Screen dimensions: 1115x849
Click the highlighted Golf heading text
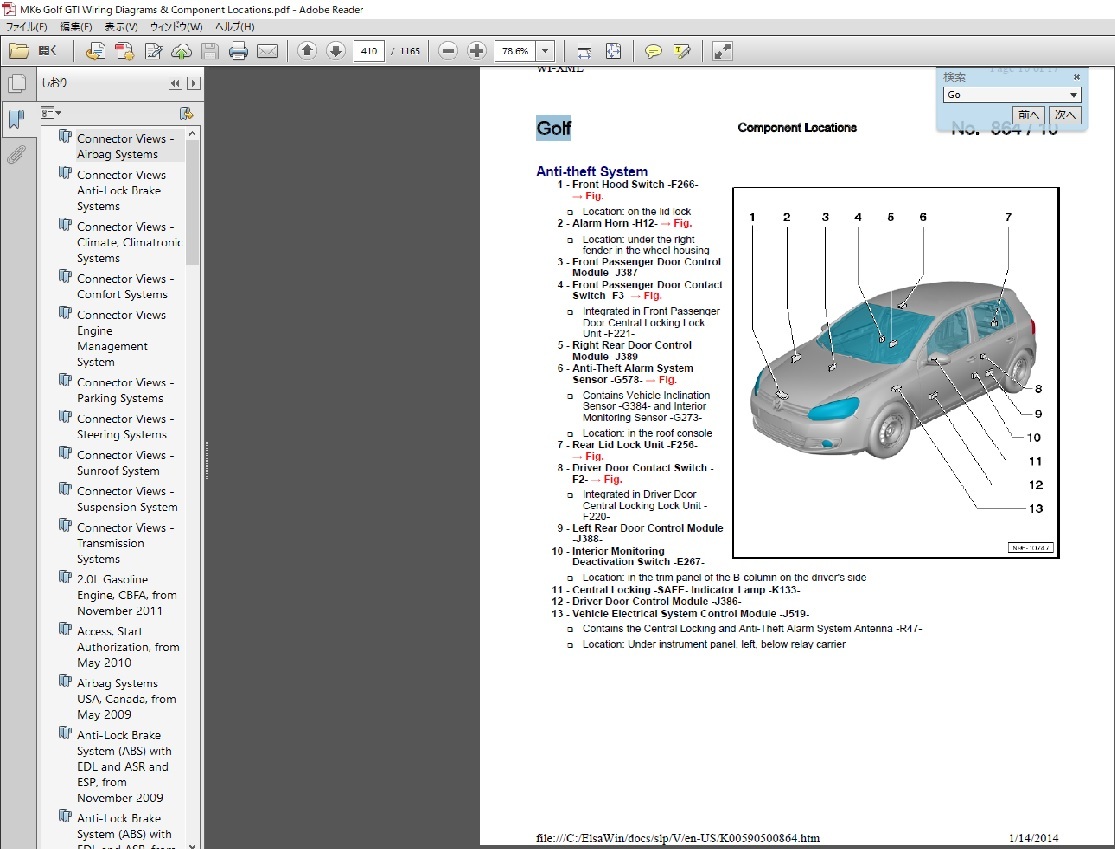(553, 128)
